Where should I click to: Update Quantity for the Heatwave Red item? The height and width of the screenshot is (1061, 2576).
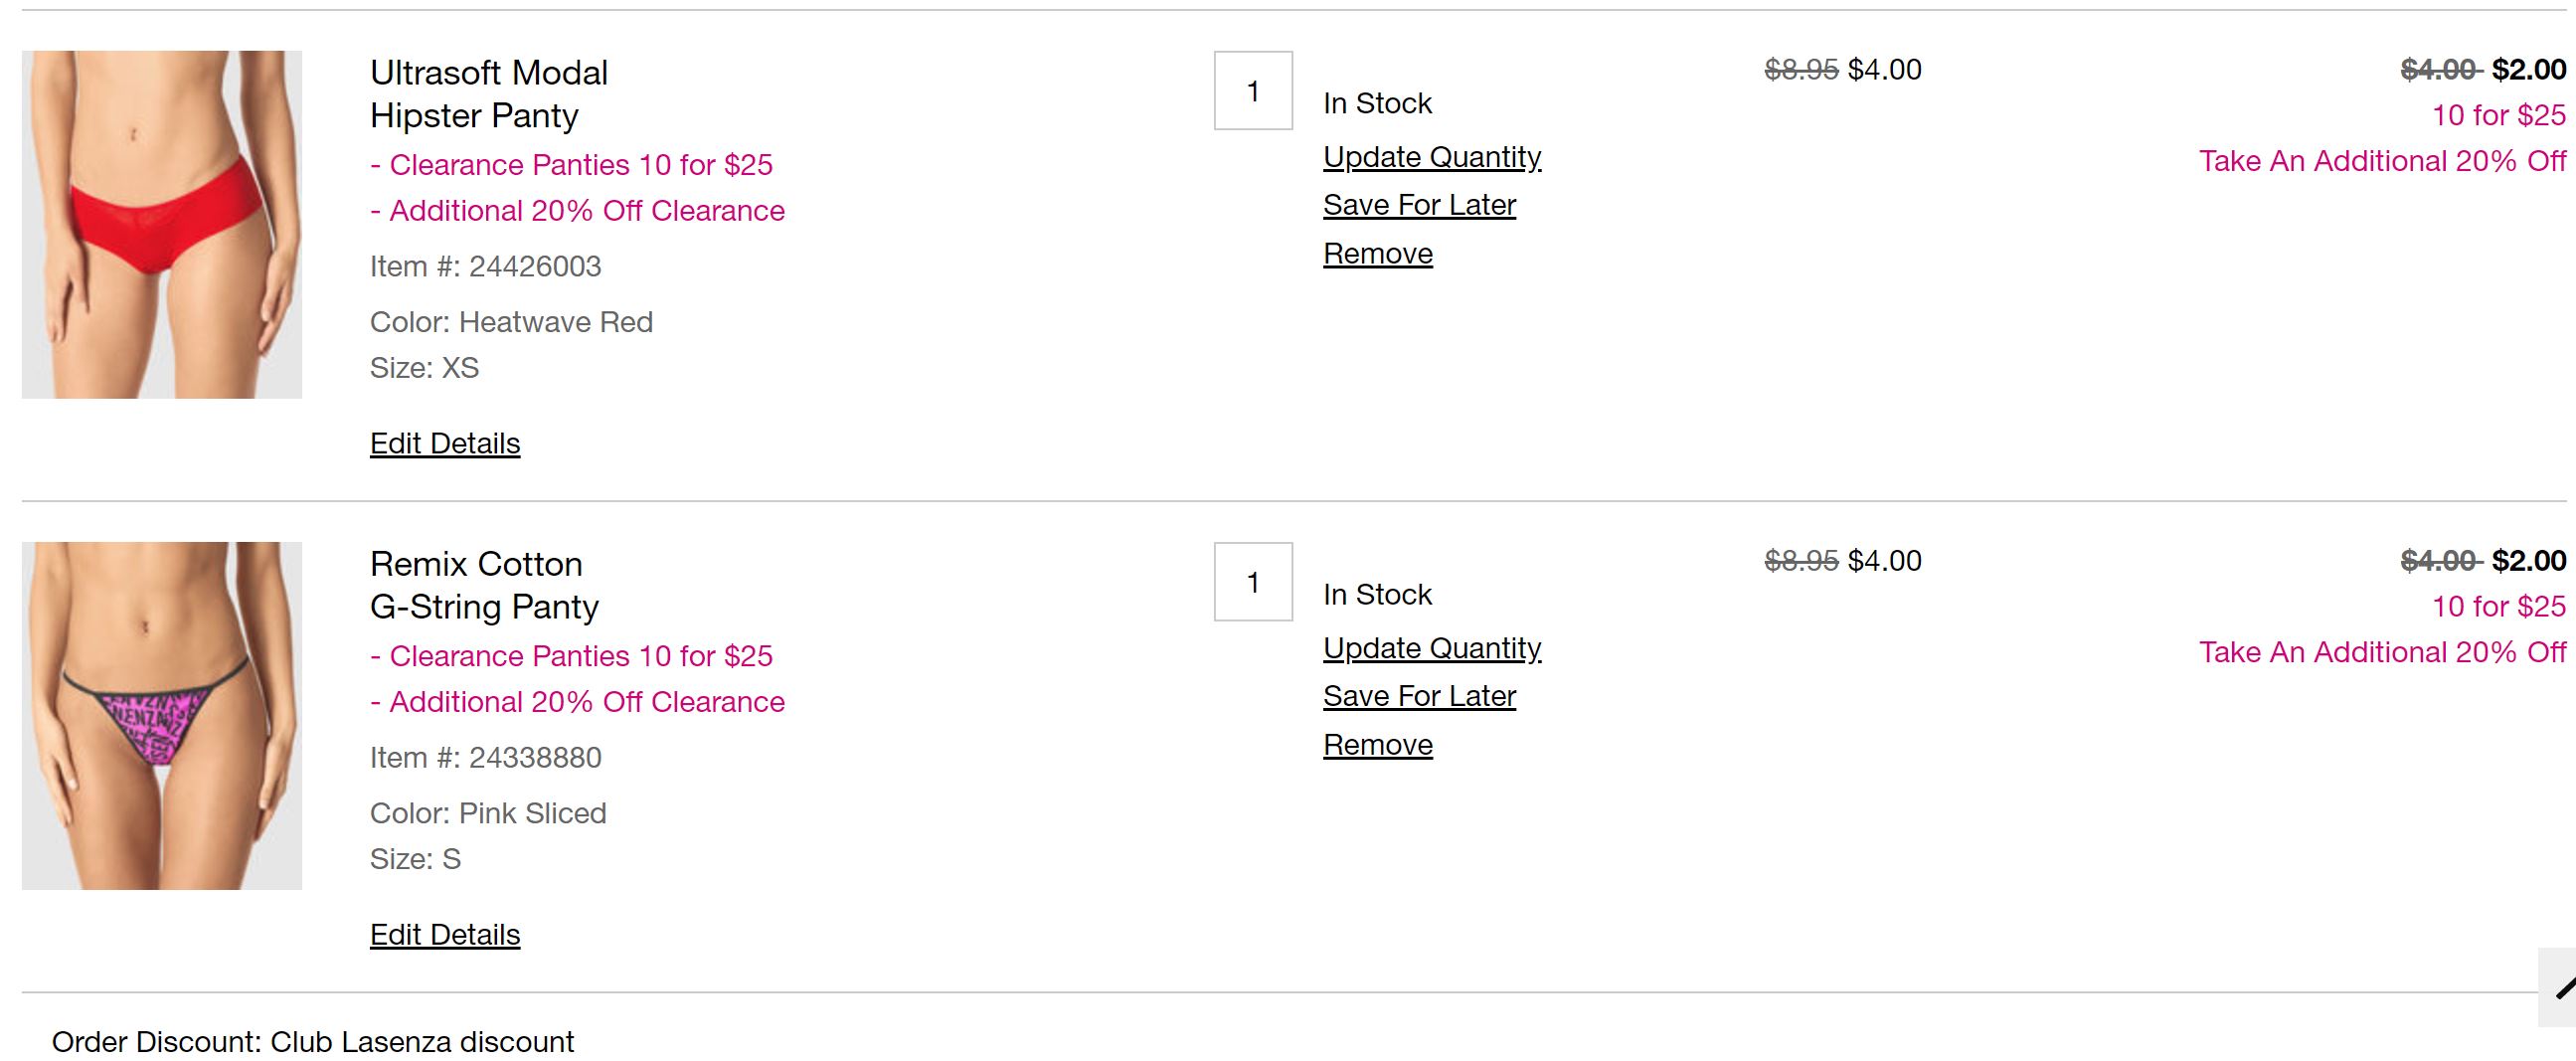[1432, 157]
